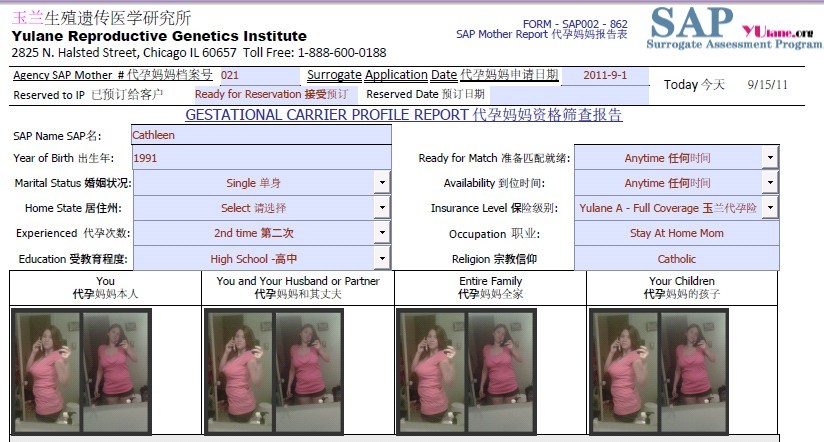Open the photo under the Your Children column
Viewport: 824px width, 442px height.
click(x=659, y=372)
